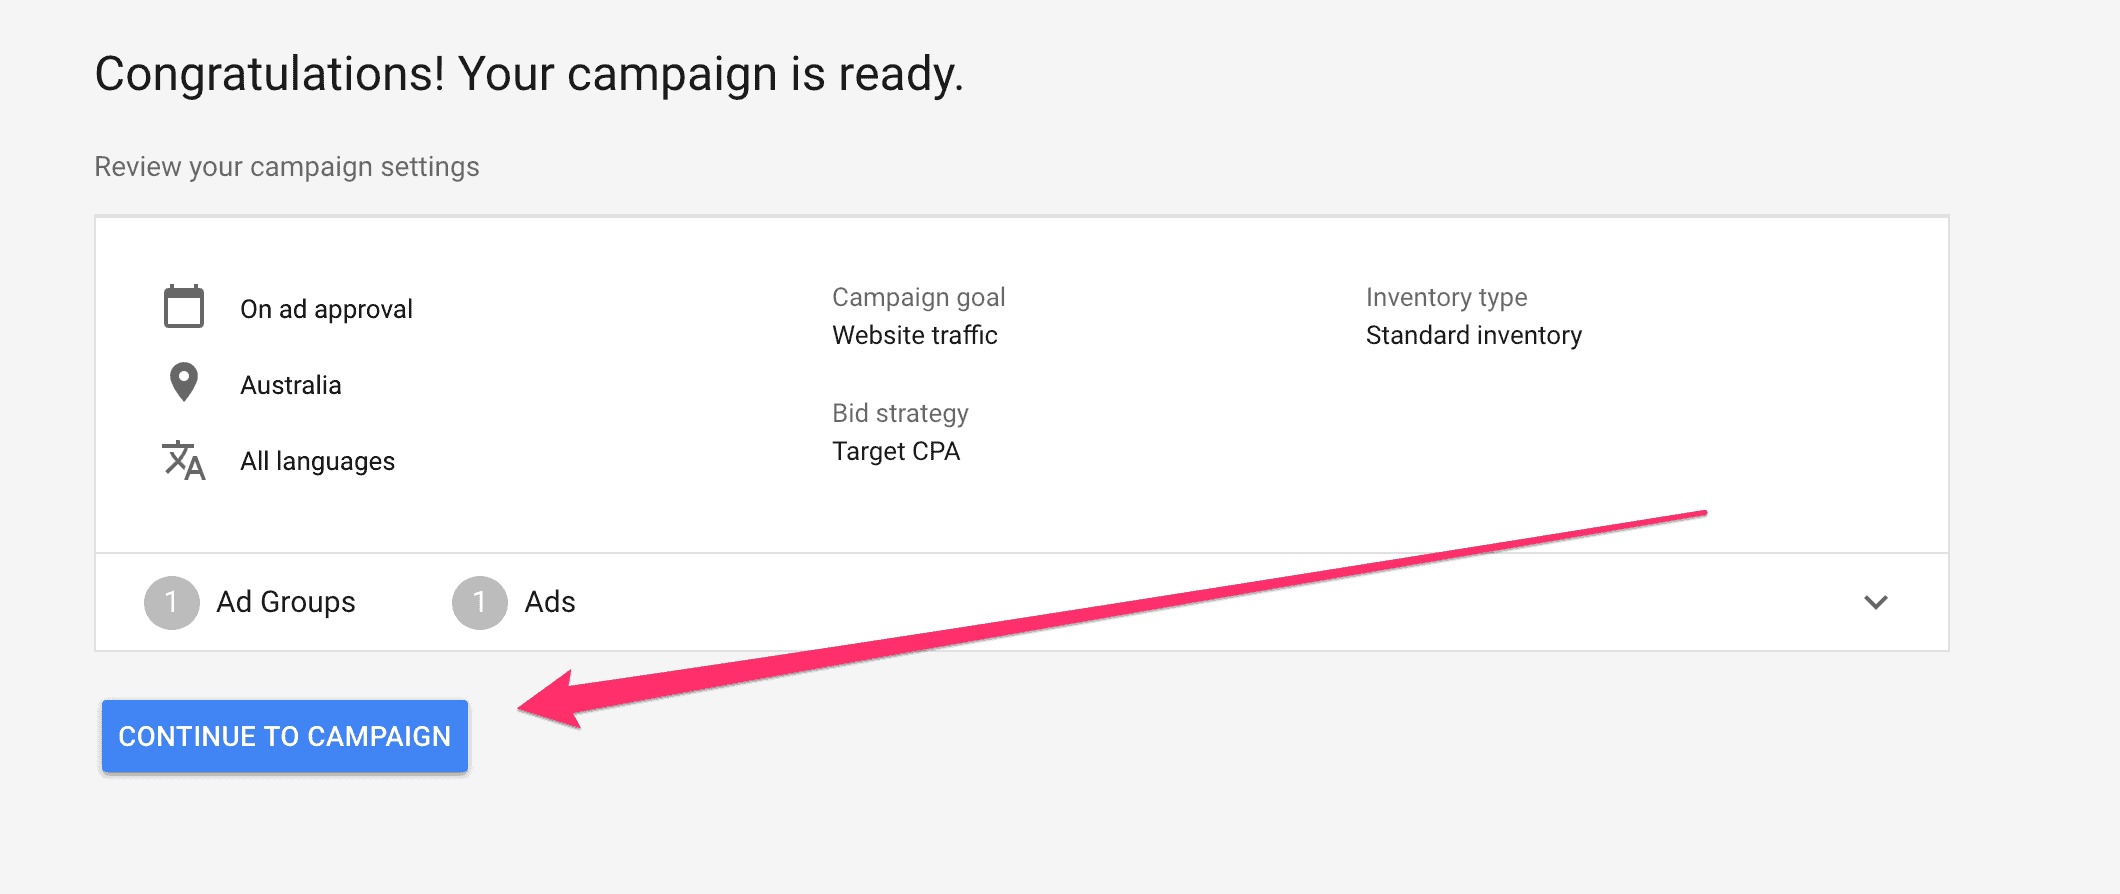Image resolution: width=2120 pixels, height=894 pixels.
Task: Click the Australia location text
Action: pos(291,385)
